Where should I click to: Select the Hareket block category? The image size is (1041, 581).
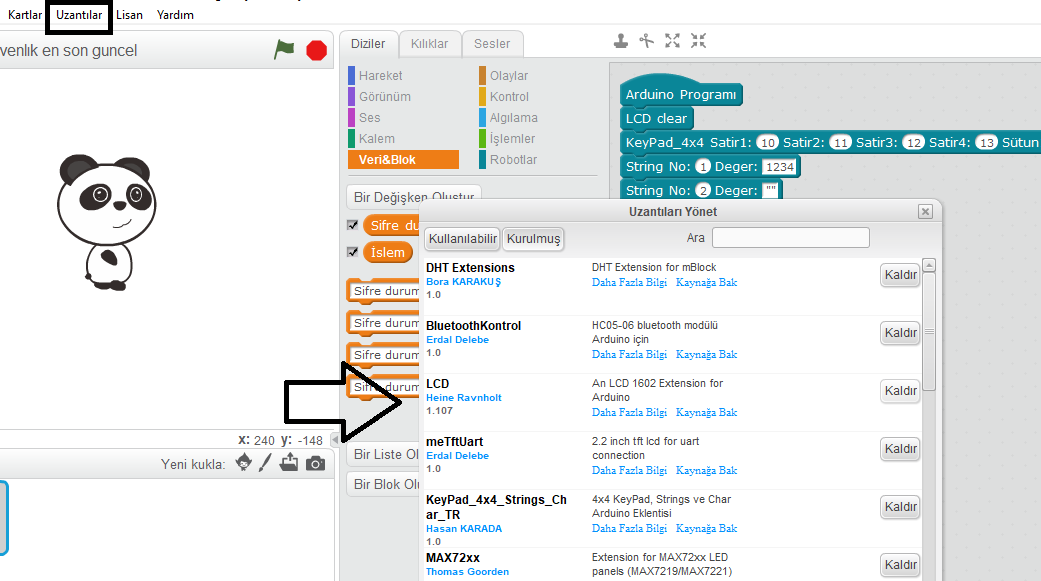(x=380, y=76)
